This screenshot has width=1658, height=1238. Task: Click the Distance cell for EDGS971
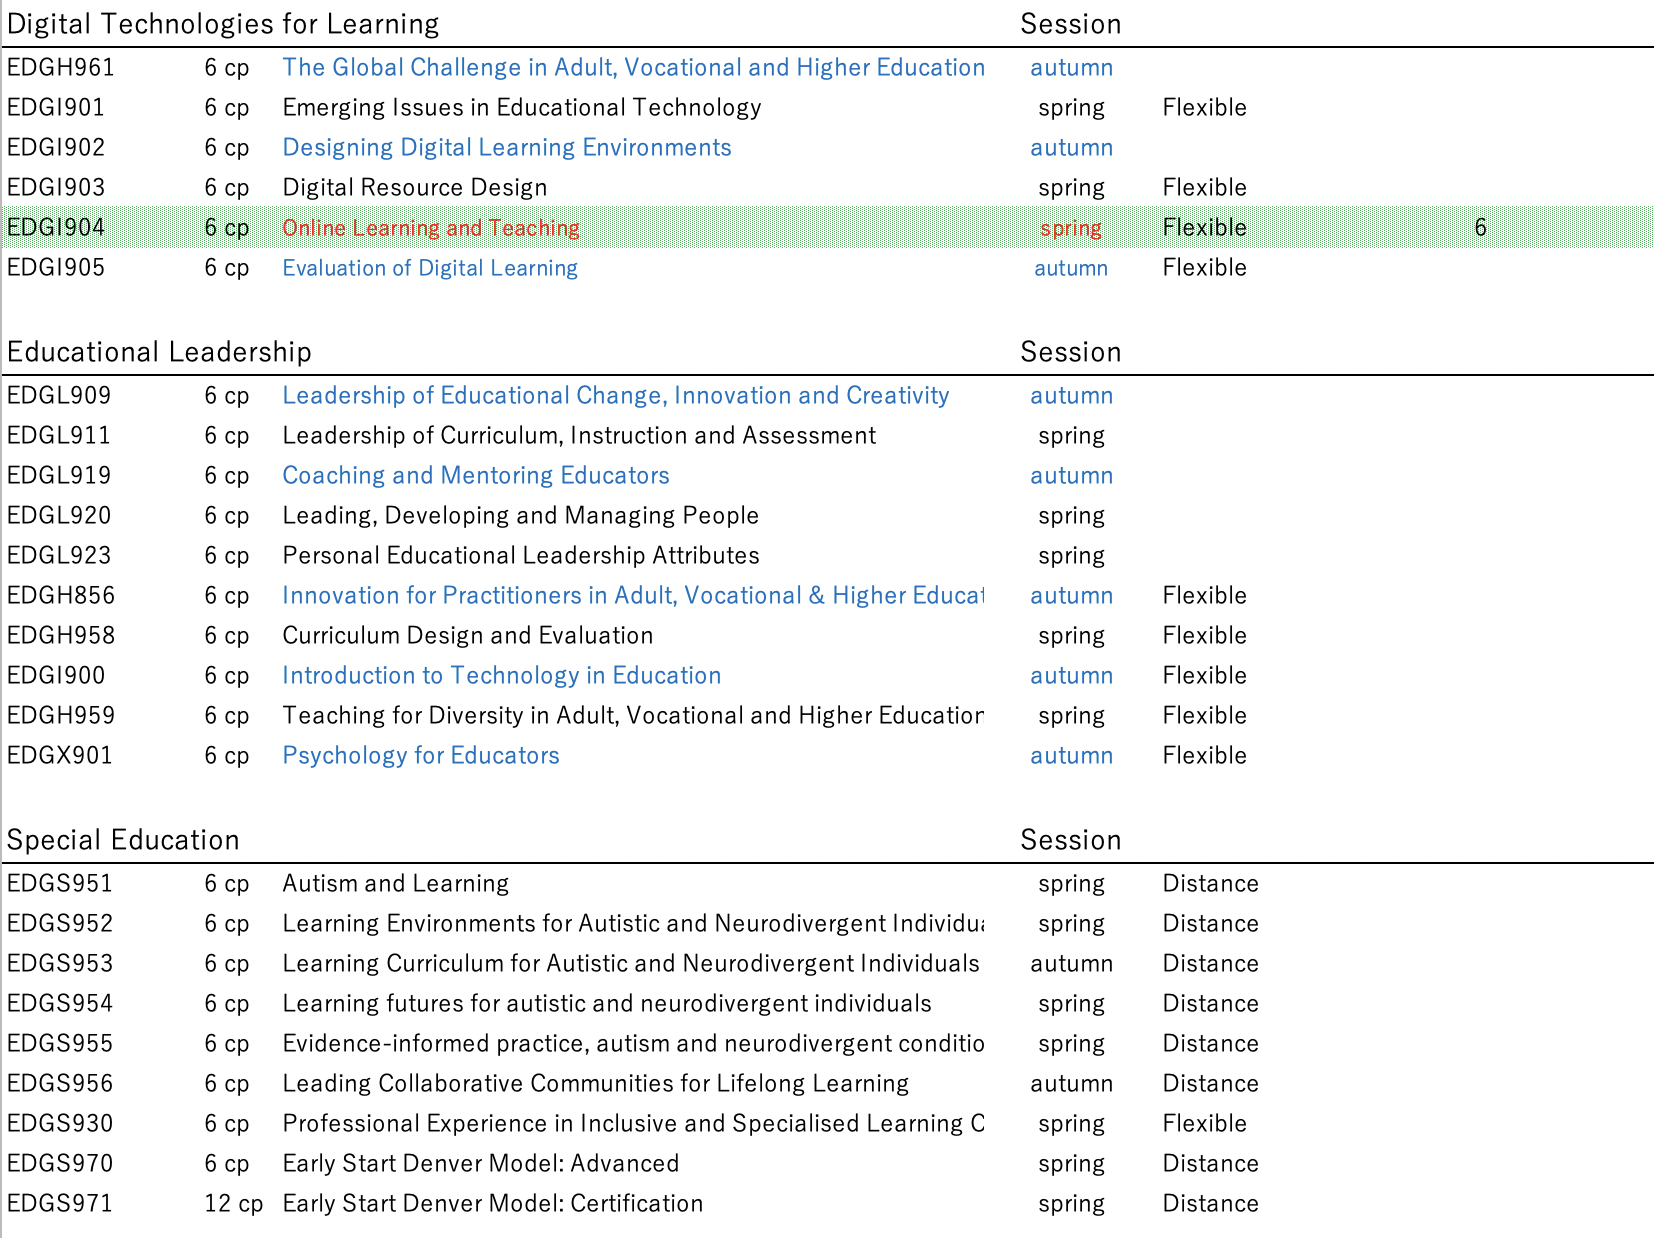coord(1211,1203)
